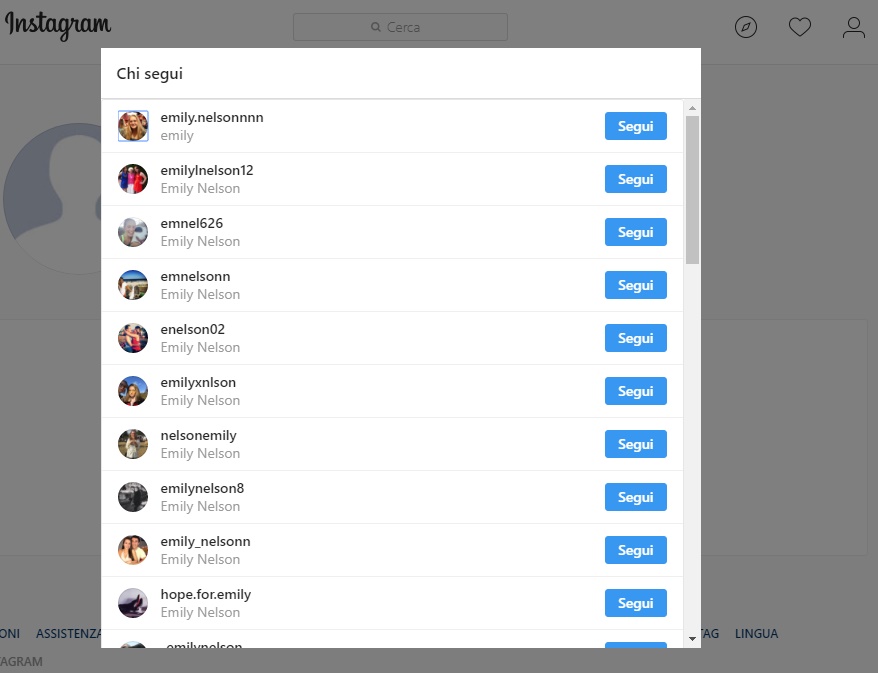Viewport: 878px width, 673px height.
Task: Open emilynelson8 avatar thumbnail
Action: [133, 497]
